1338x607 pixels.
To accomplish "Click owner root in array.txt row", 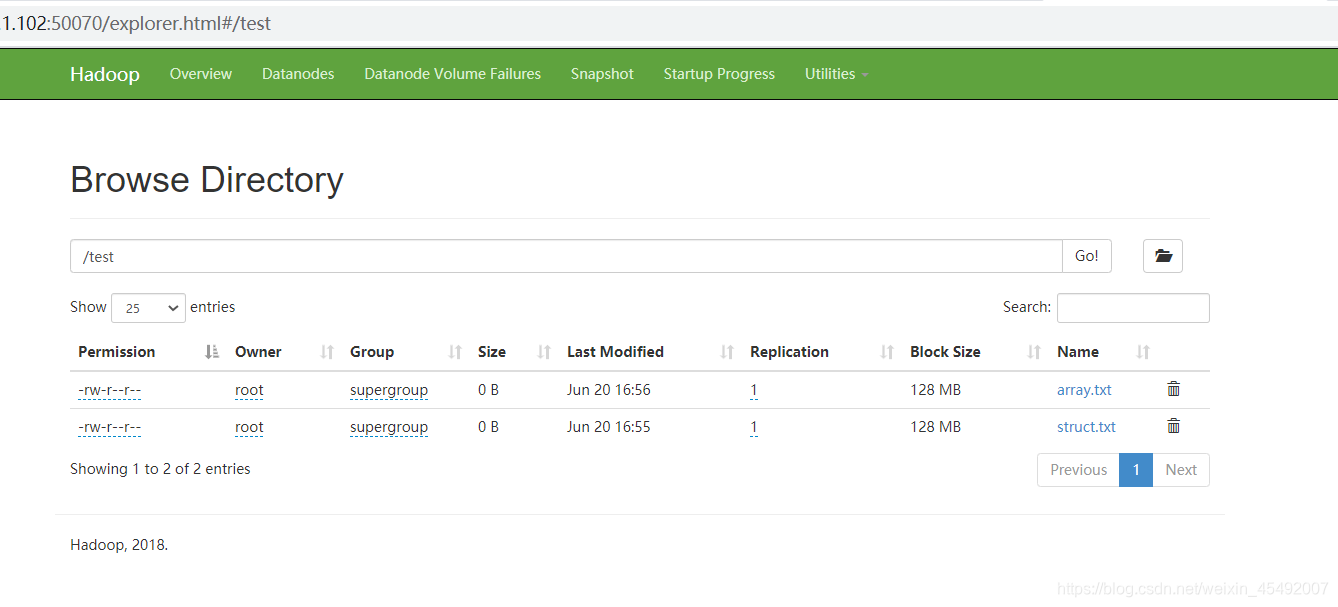I will click(x=249, y=390).
